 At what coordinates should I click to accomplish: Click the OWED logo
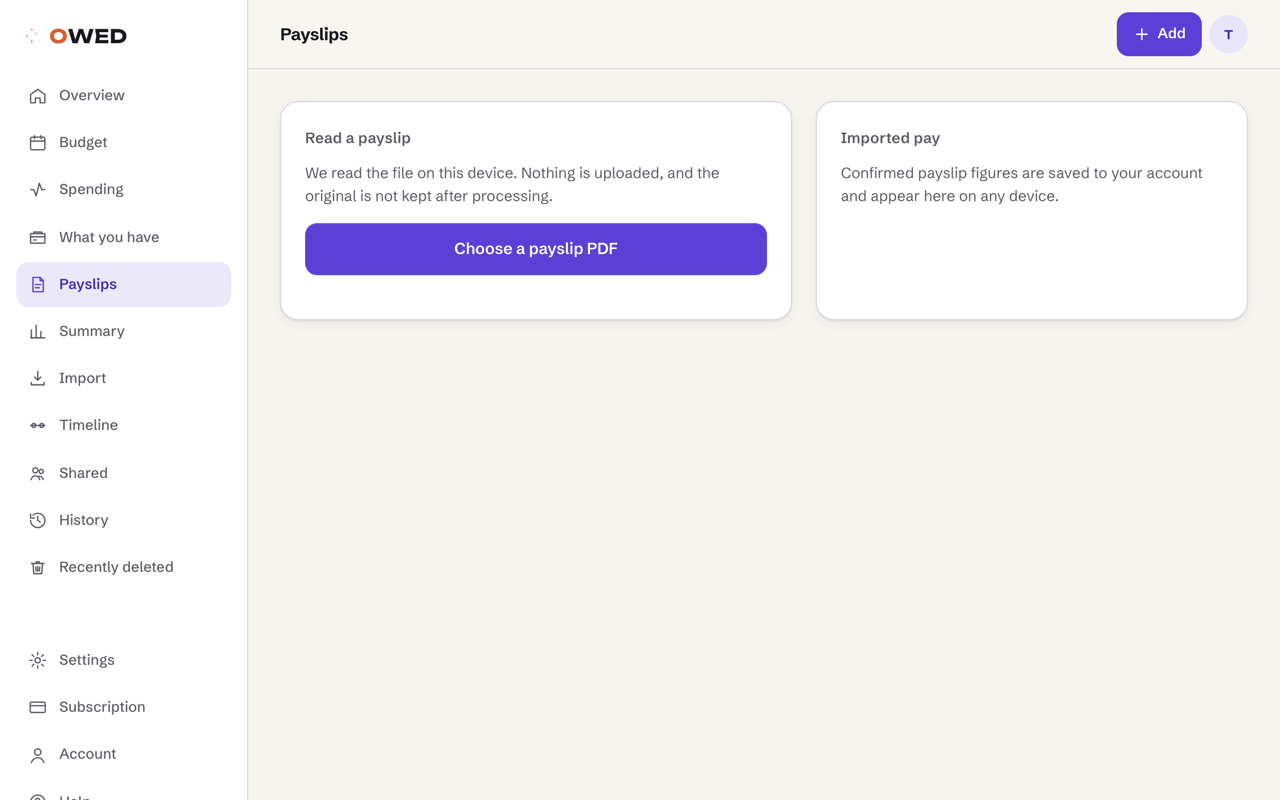pyautogui.click(x=76, y=36)
